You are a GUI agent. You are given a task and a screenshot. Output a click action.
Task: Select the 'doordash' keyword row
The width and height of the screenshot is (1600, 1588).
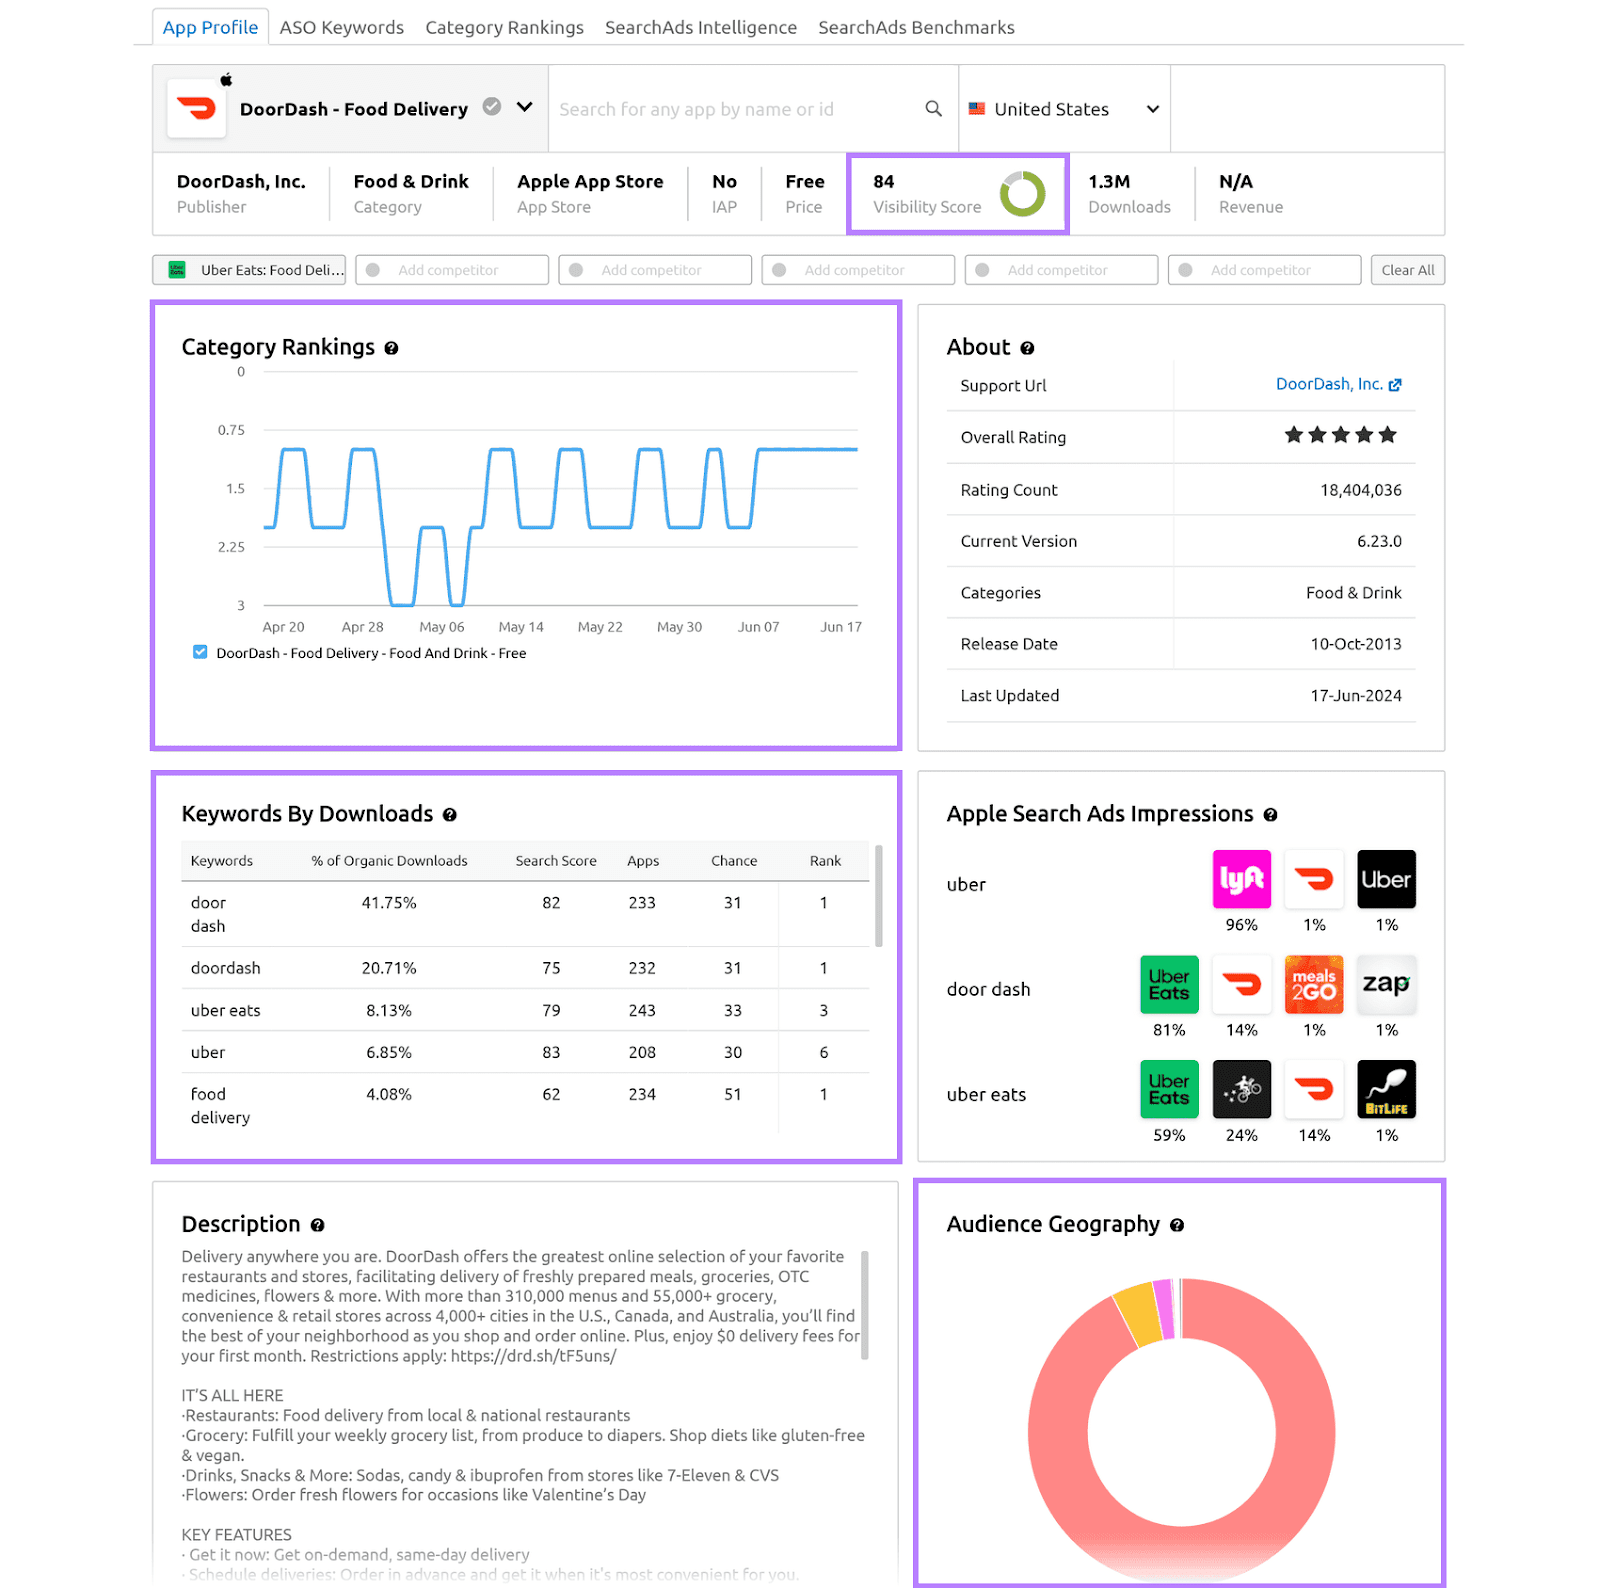click(525, 968)
